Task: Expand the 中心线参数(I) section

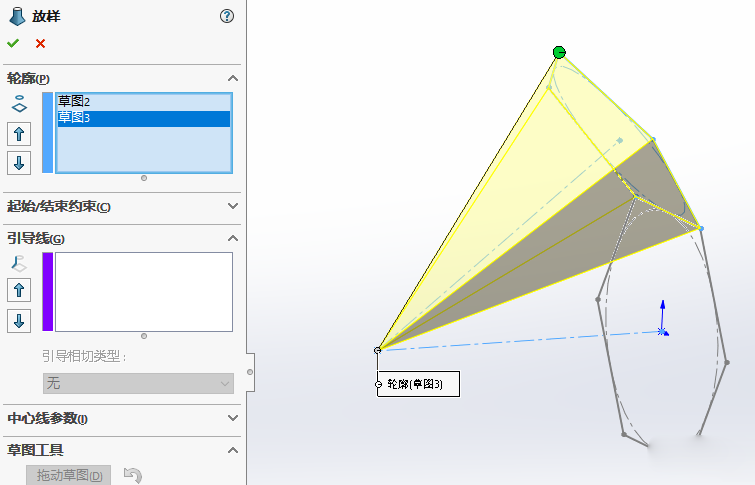Action: point(233,418)
